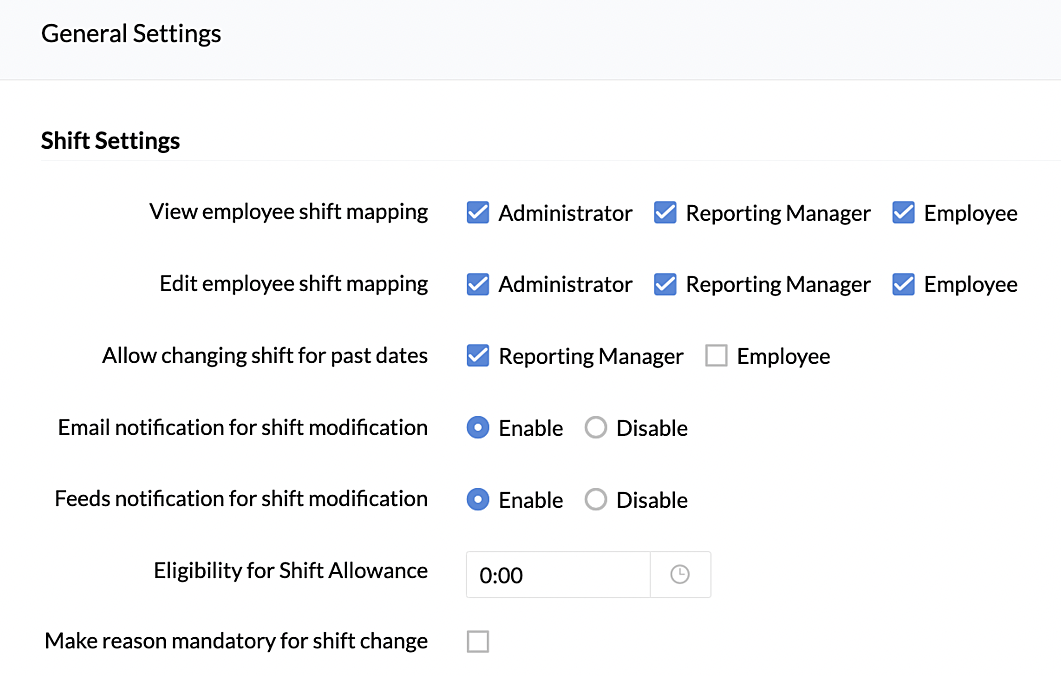Uncheck Employee for View employee shift mapping
Image resolution: width=1061 pixels, height=676 pixels.
tap(904, 213)
